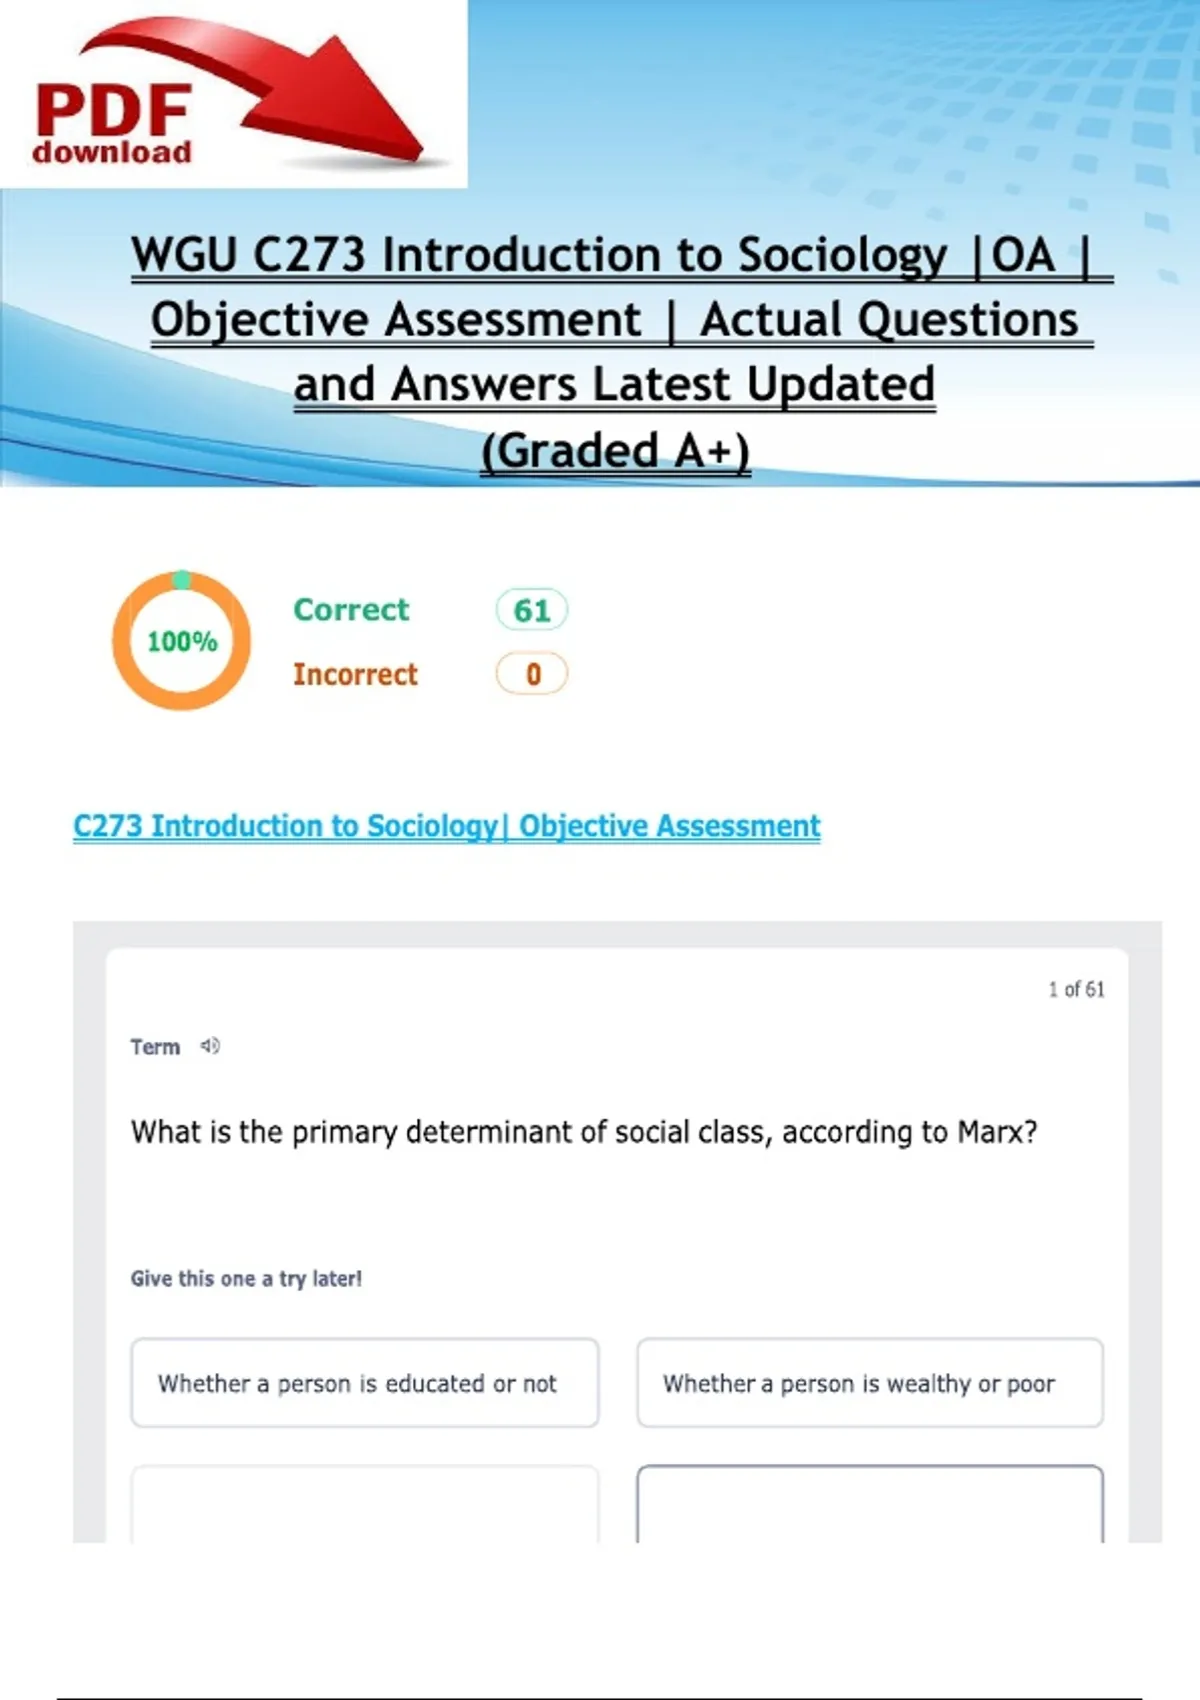The width and height of the screenshot is (1200, 1700).
Task: Click the green marker atop the score ring
Action: pos(182,580)
